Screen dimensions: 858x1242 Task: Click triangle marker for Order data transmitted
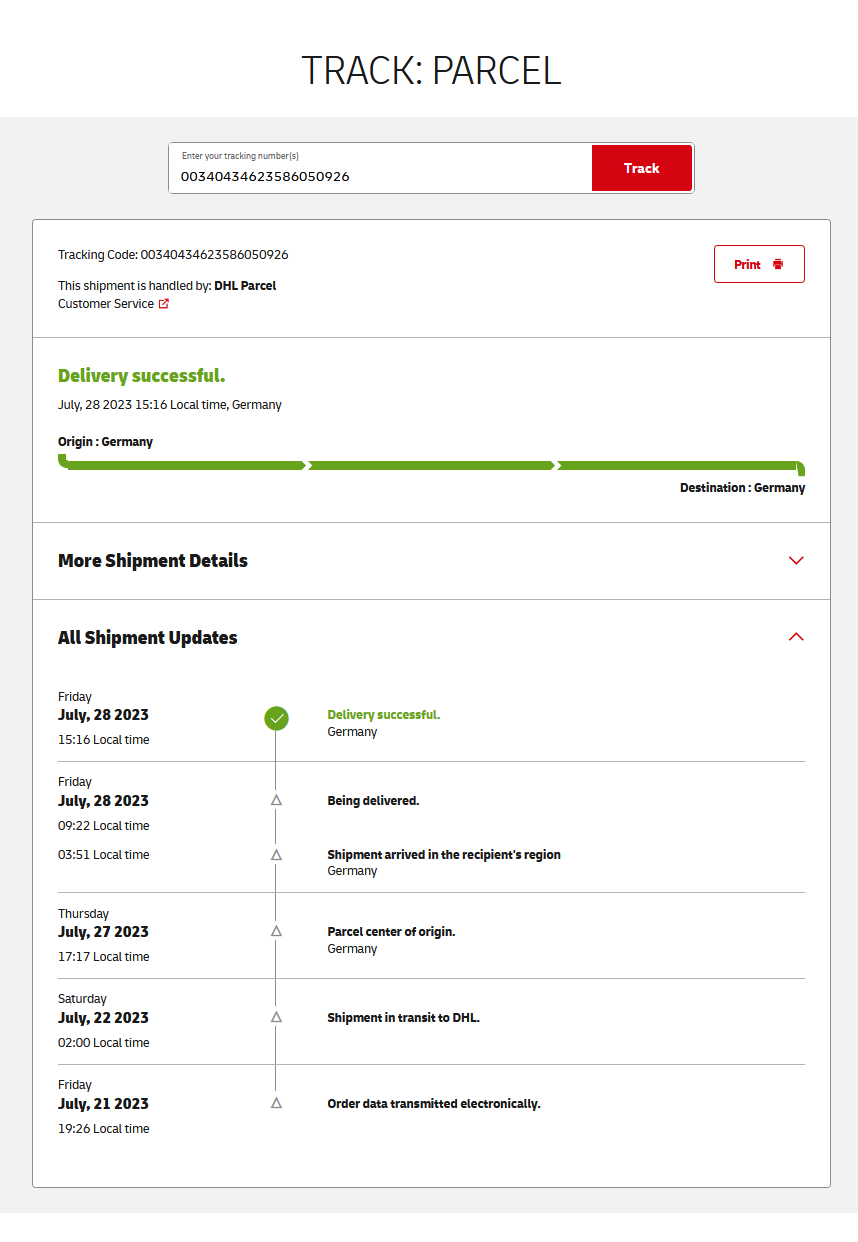276,1103
